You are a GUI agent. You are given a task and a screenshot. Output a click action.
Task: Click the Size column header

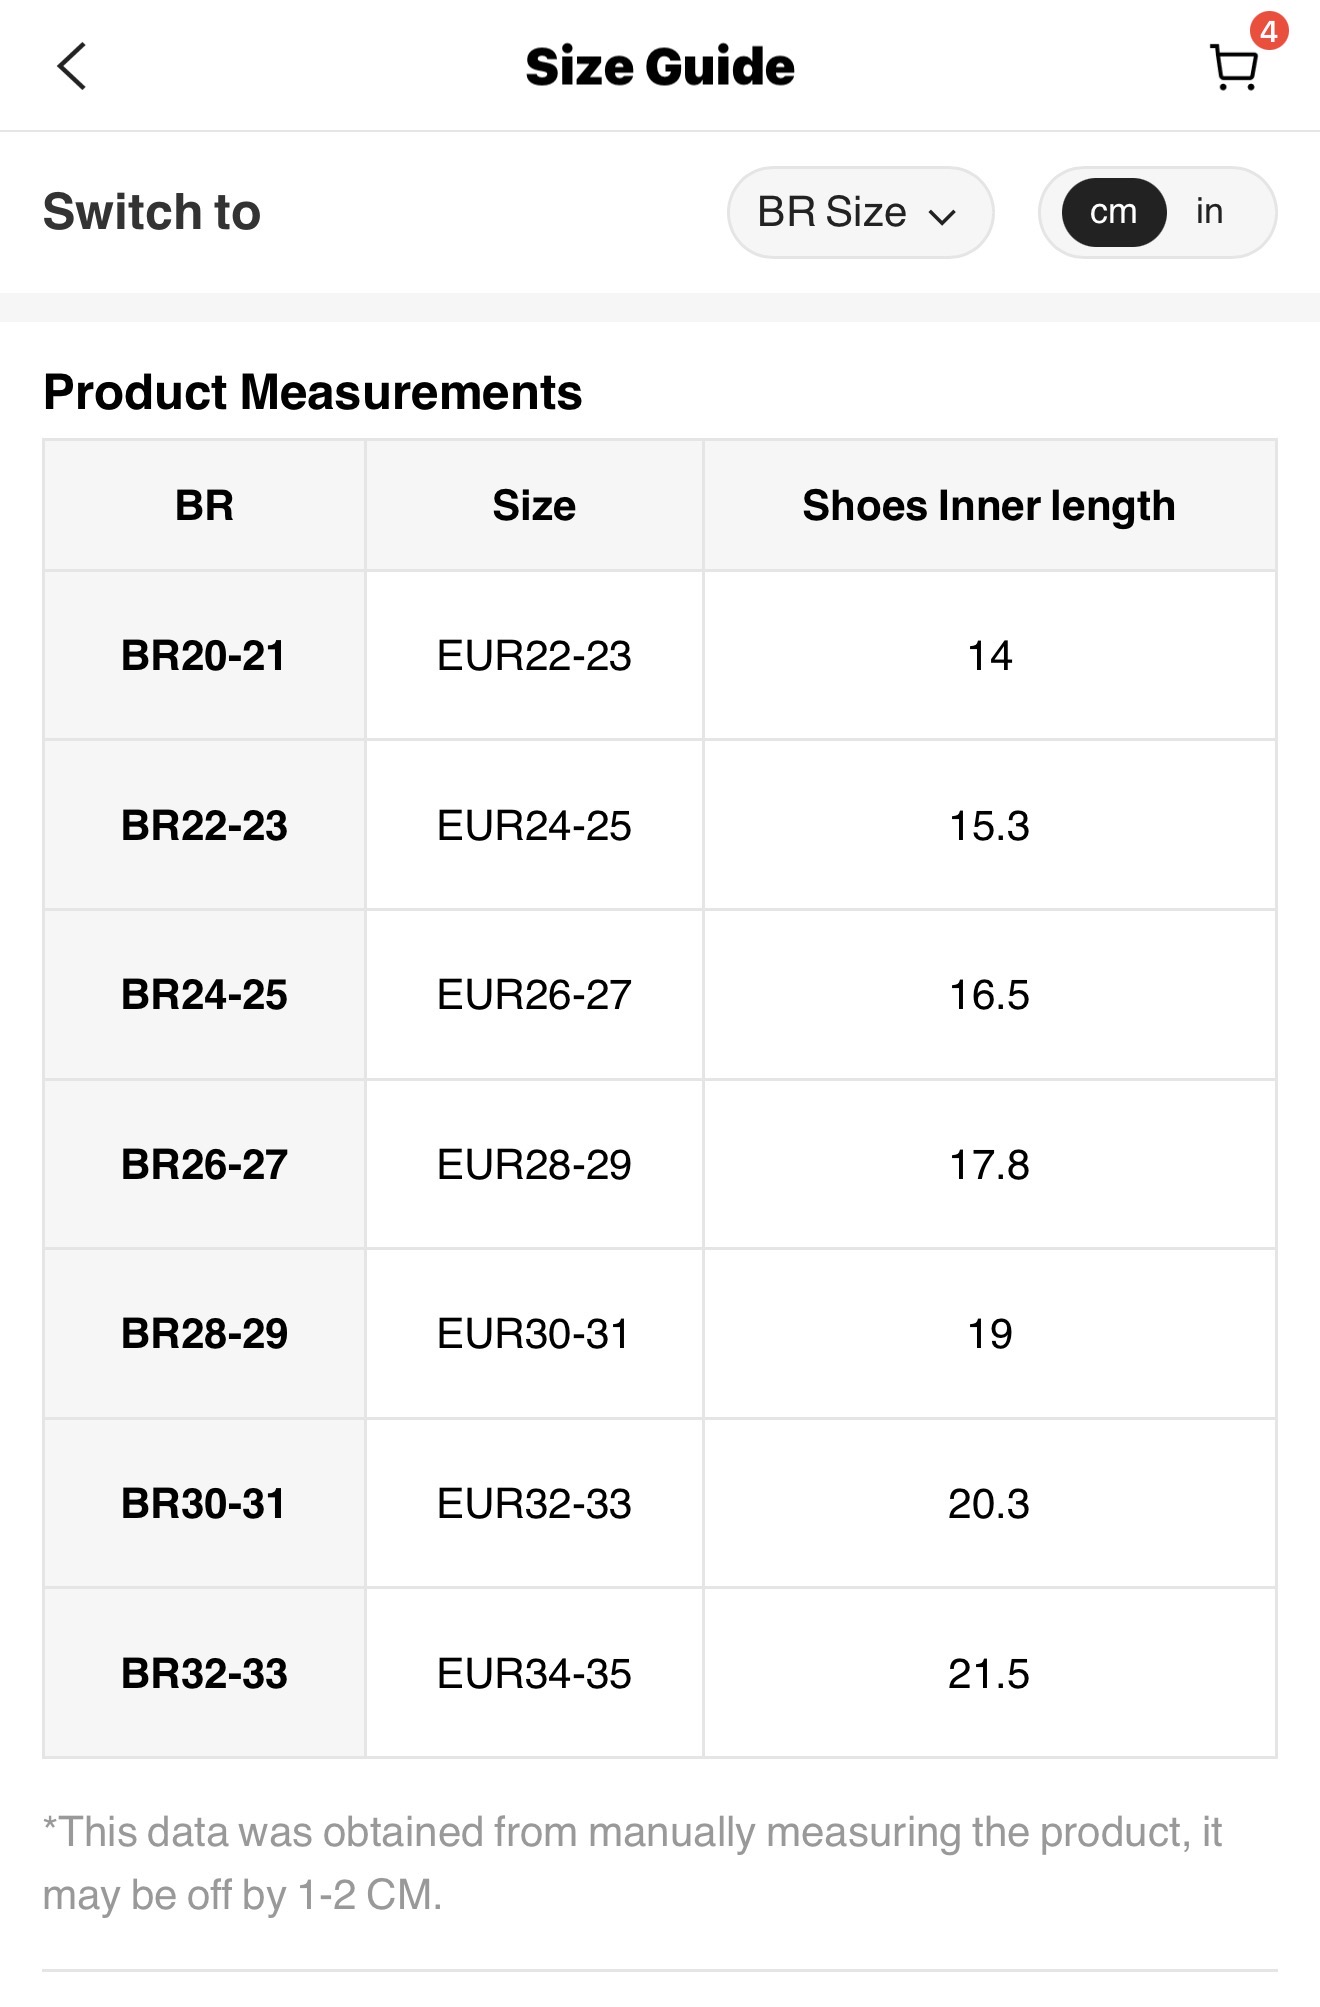point(534,506)
